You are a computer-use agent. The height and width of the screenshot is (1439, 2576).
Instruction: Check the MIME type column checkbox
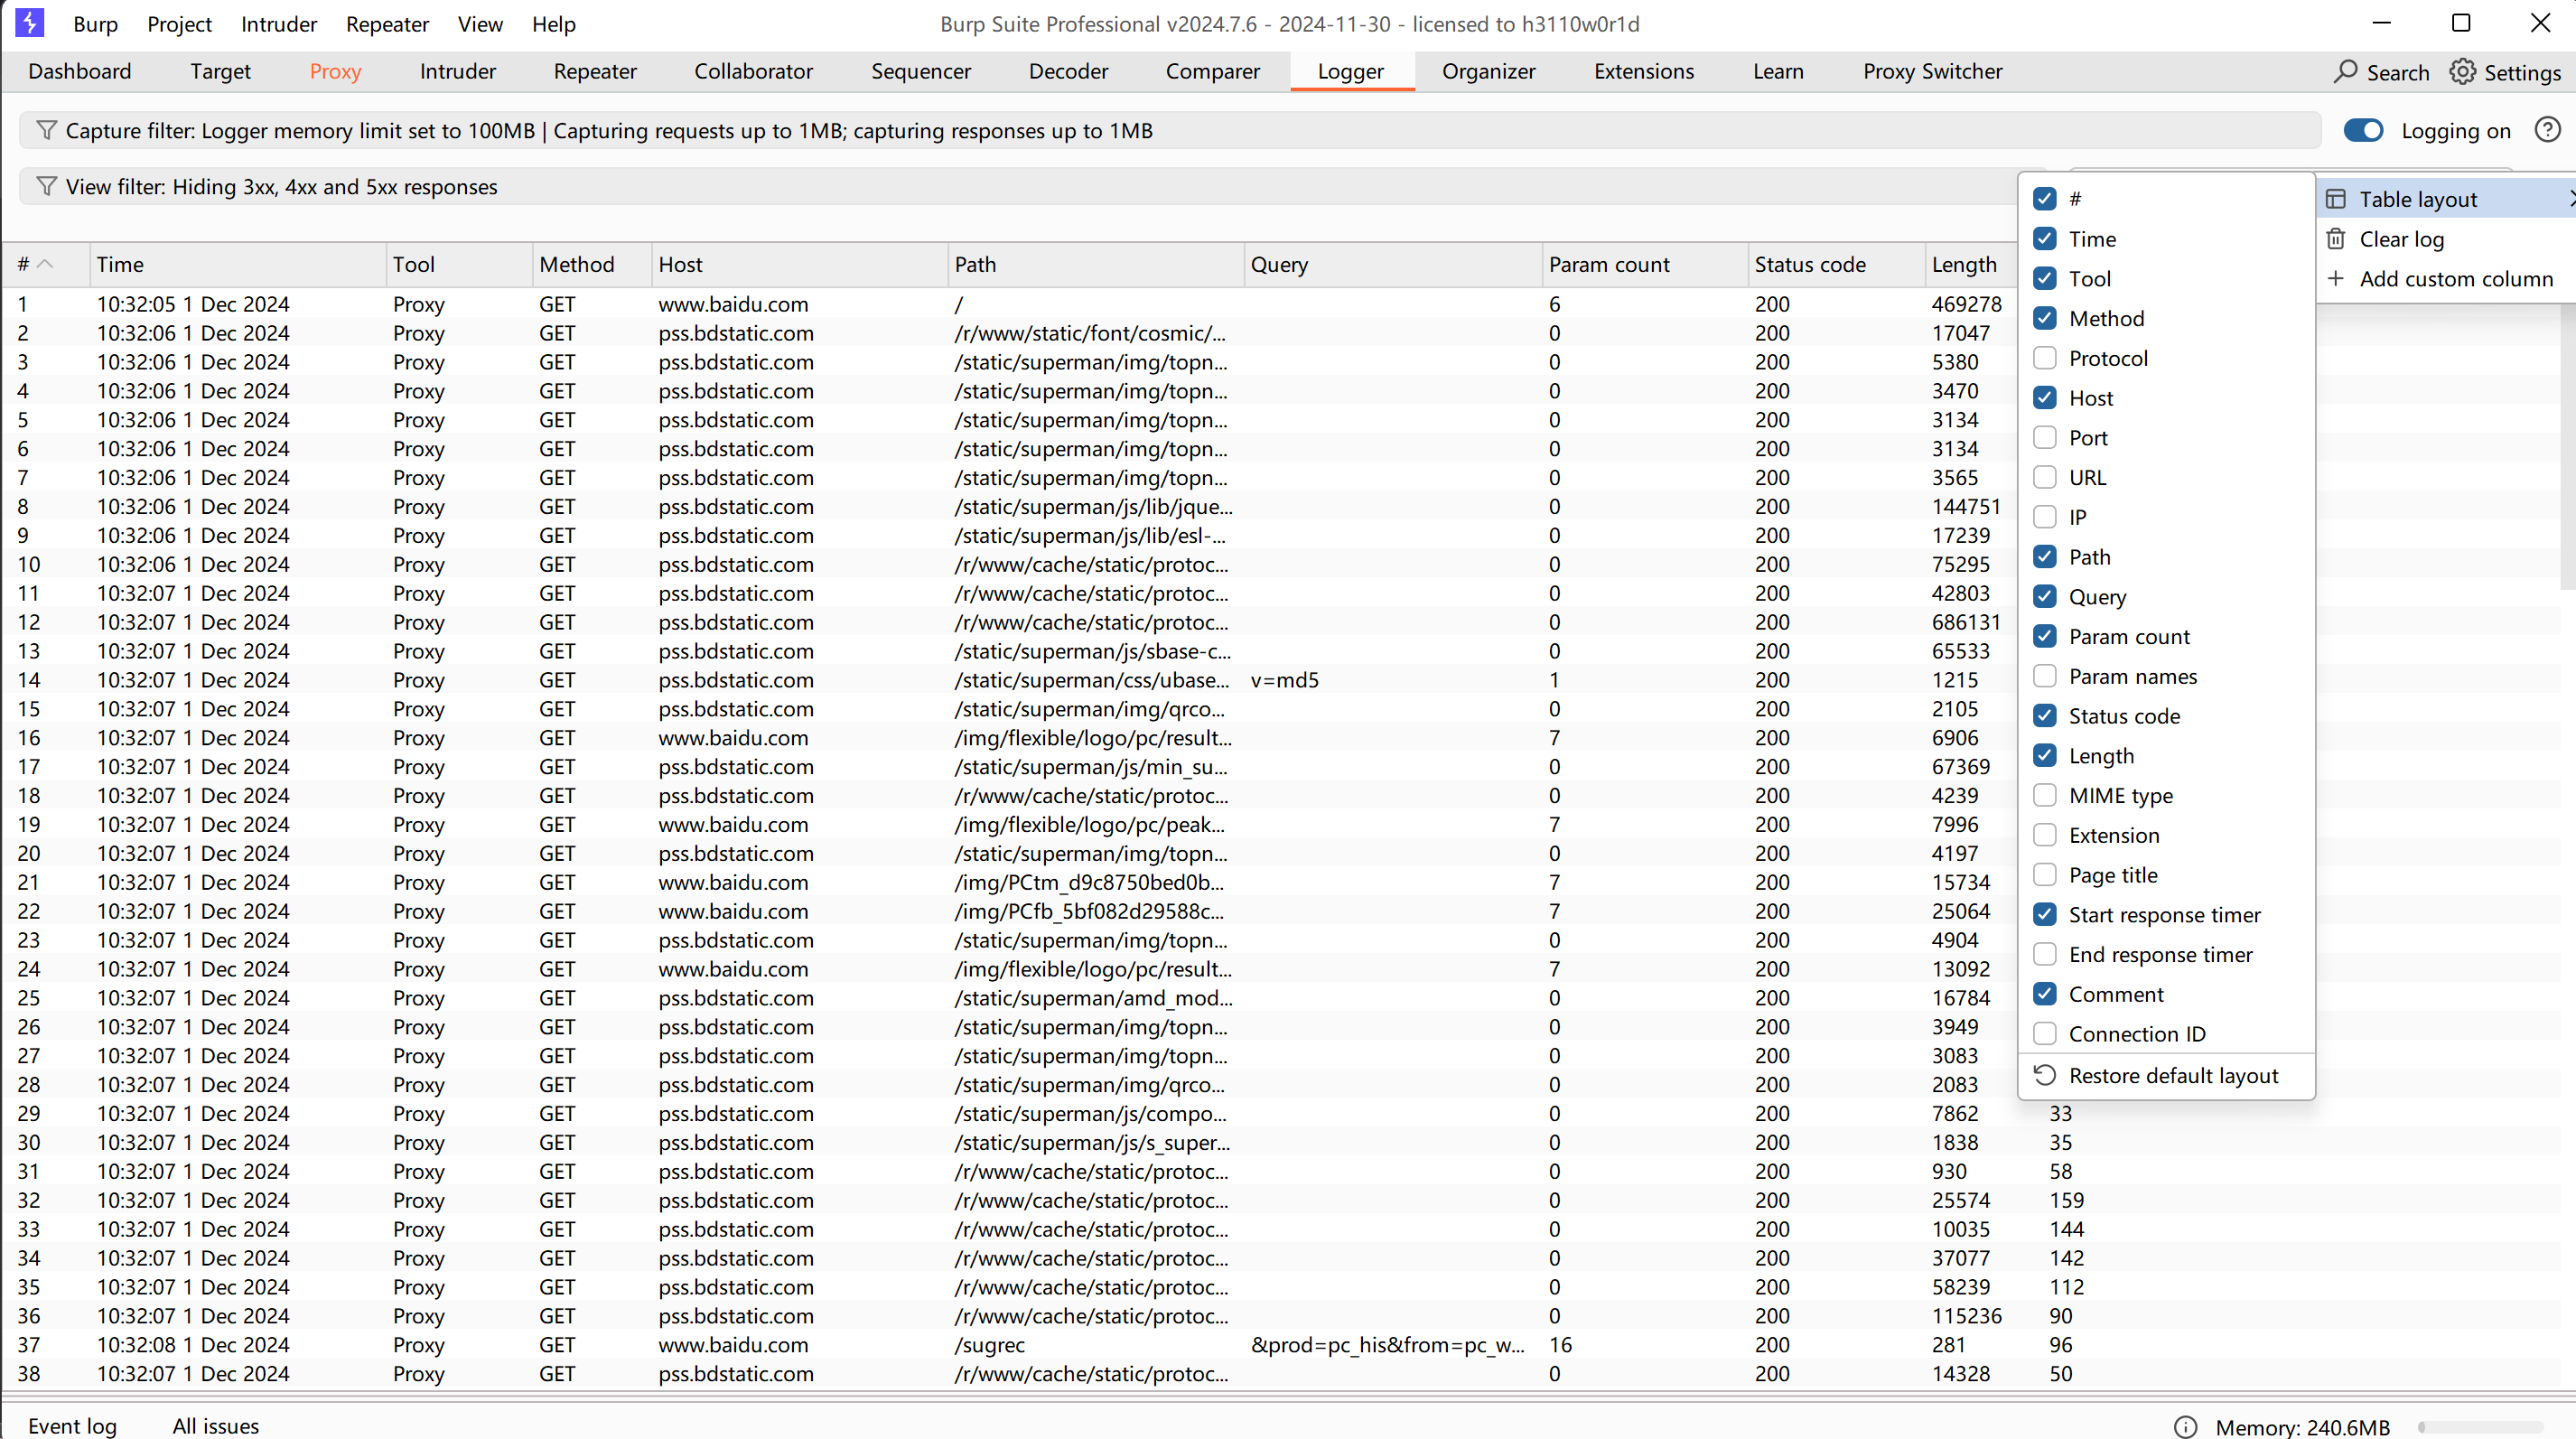2045,796
